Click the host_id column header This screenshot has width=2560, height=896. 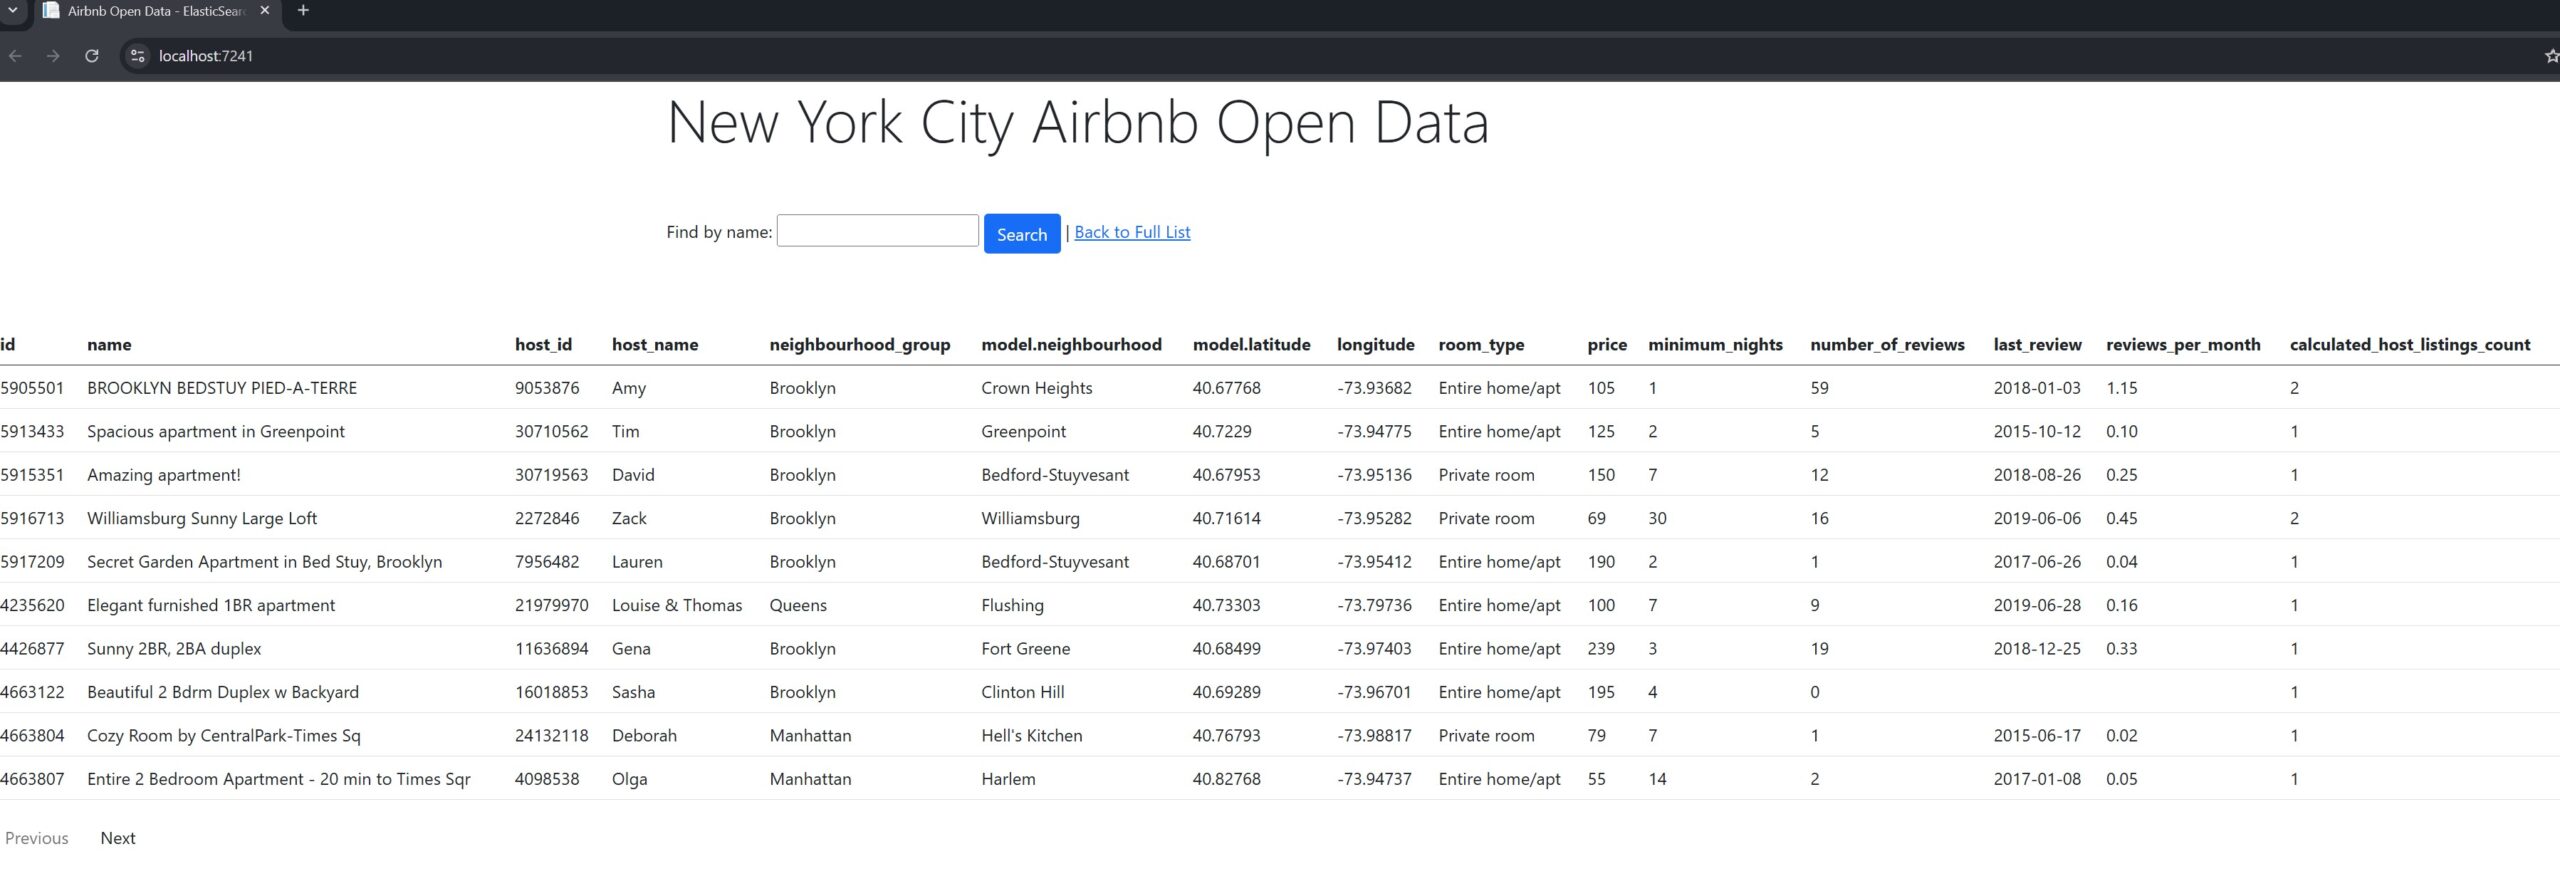[543, 344]
